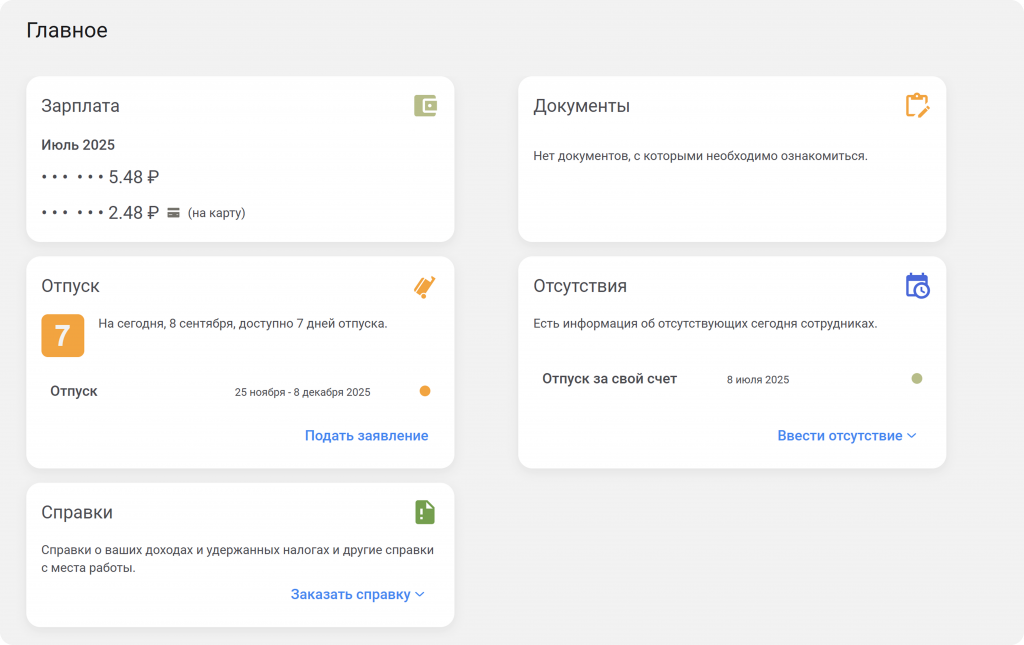
Task: Click the calendar clock icon in Отсутствия
Action: pos(917,286)
